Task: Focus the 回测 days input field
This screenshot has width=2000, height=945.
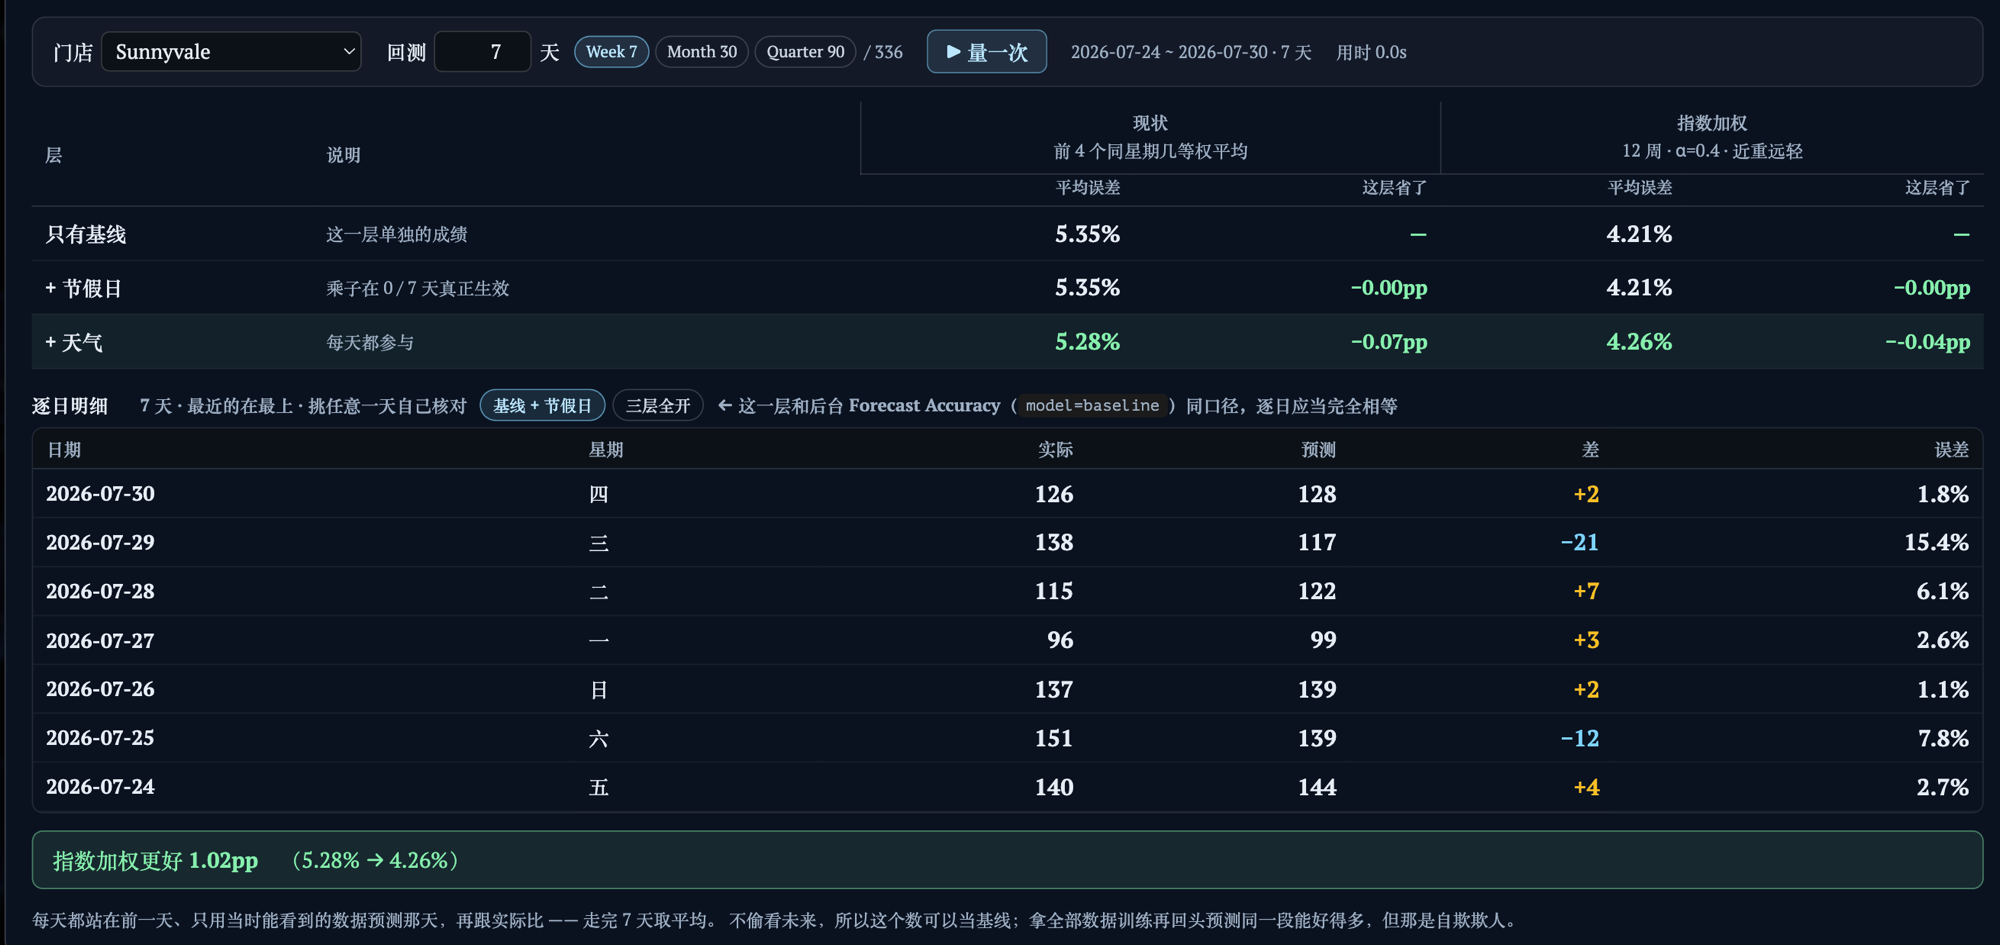Action: click(x=482, y=52)
